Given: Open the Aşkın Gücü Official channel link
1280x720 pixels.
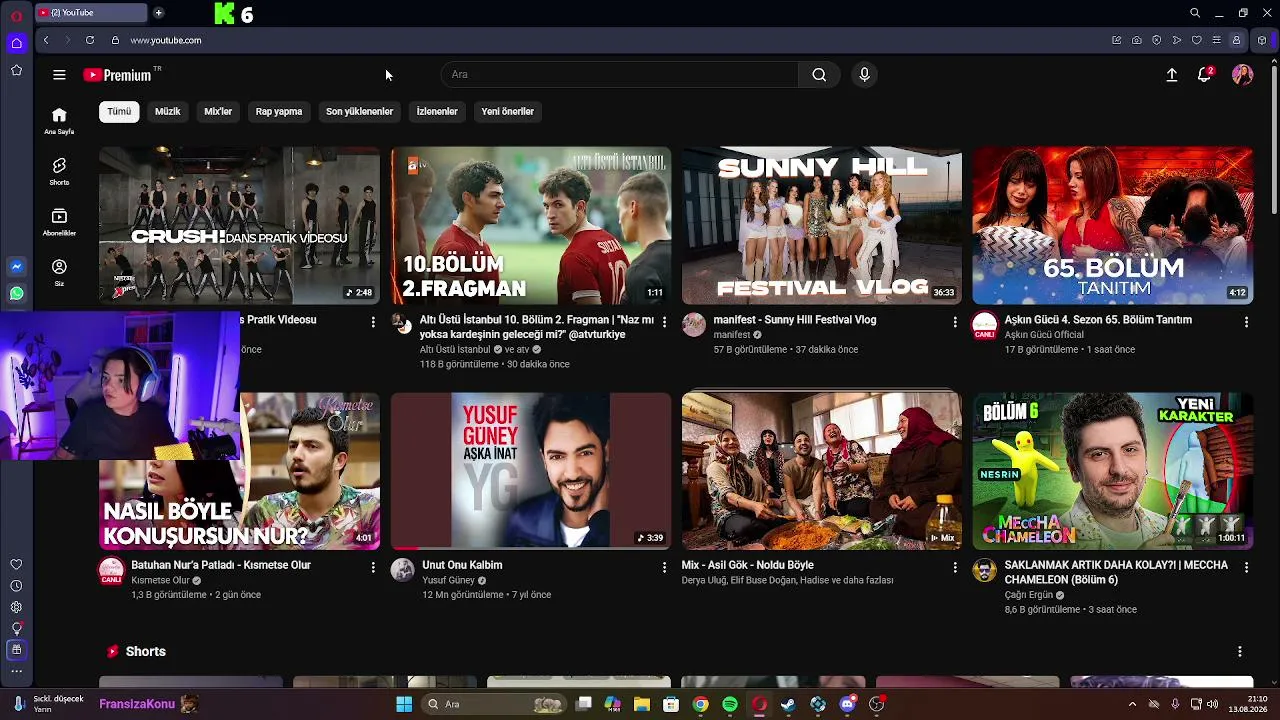Looking at the screenshot, I should 1044,335.
